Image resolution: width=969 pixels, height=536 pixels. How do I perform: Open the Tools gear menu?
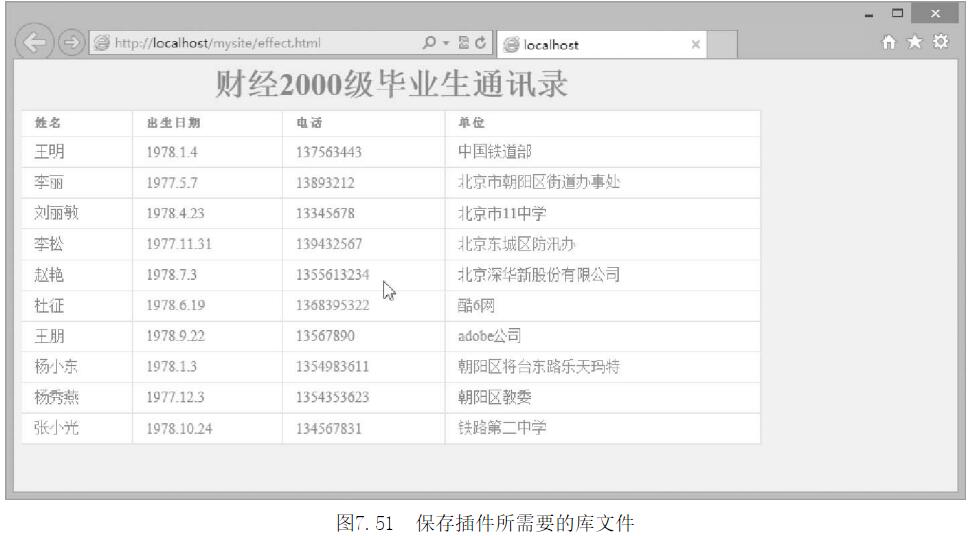click(x=939, y=44)
